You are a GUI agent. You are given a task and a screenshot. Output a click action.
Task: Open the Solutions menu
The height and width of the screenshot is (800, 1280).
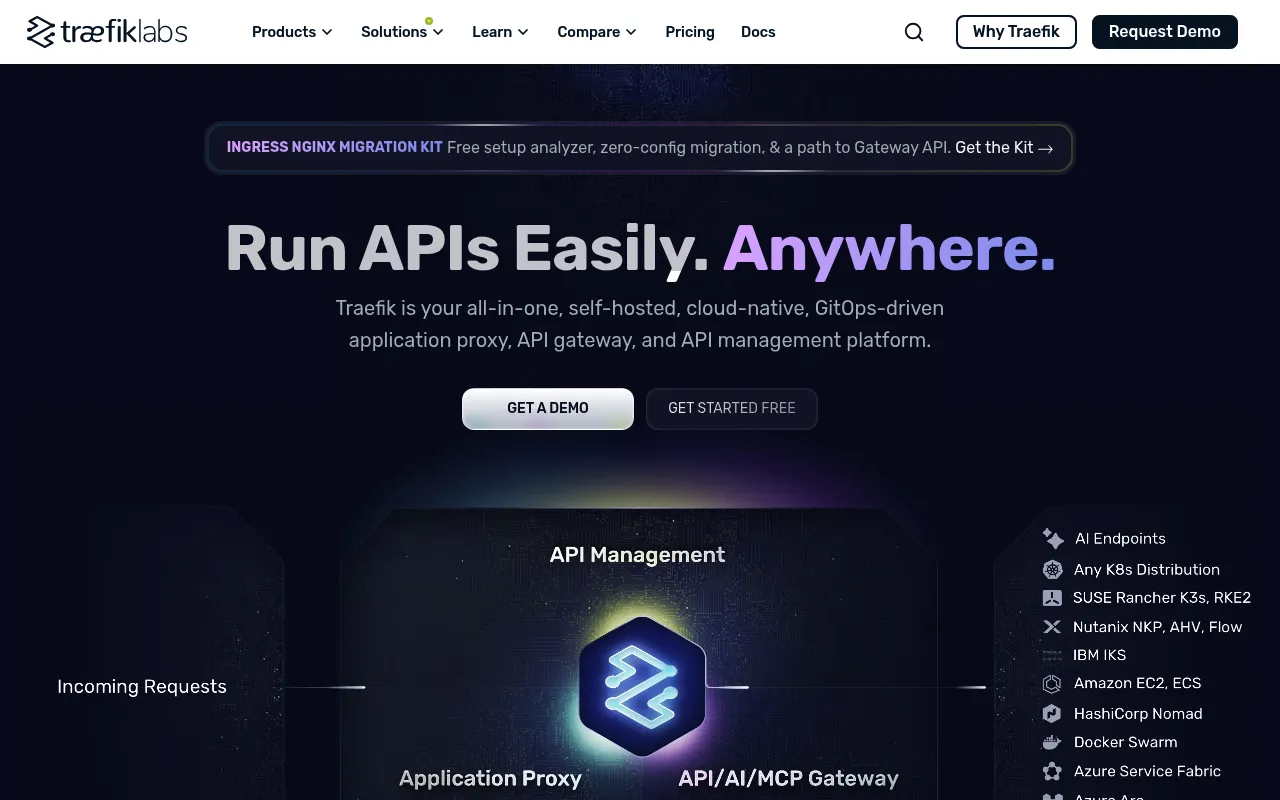(402, 32)
